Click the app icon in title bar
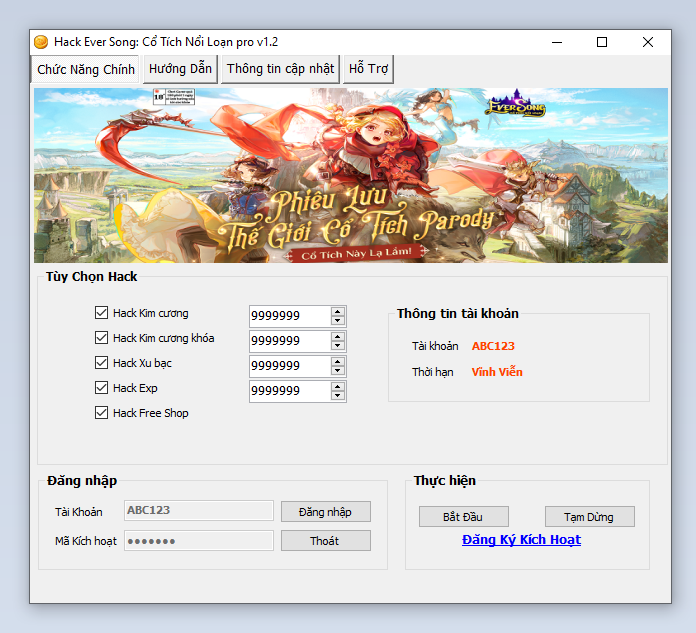696x633 pixels. point(41,42)
